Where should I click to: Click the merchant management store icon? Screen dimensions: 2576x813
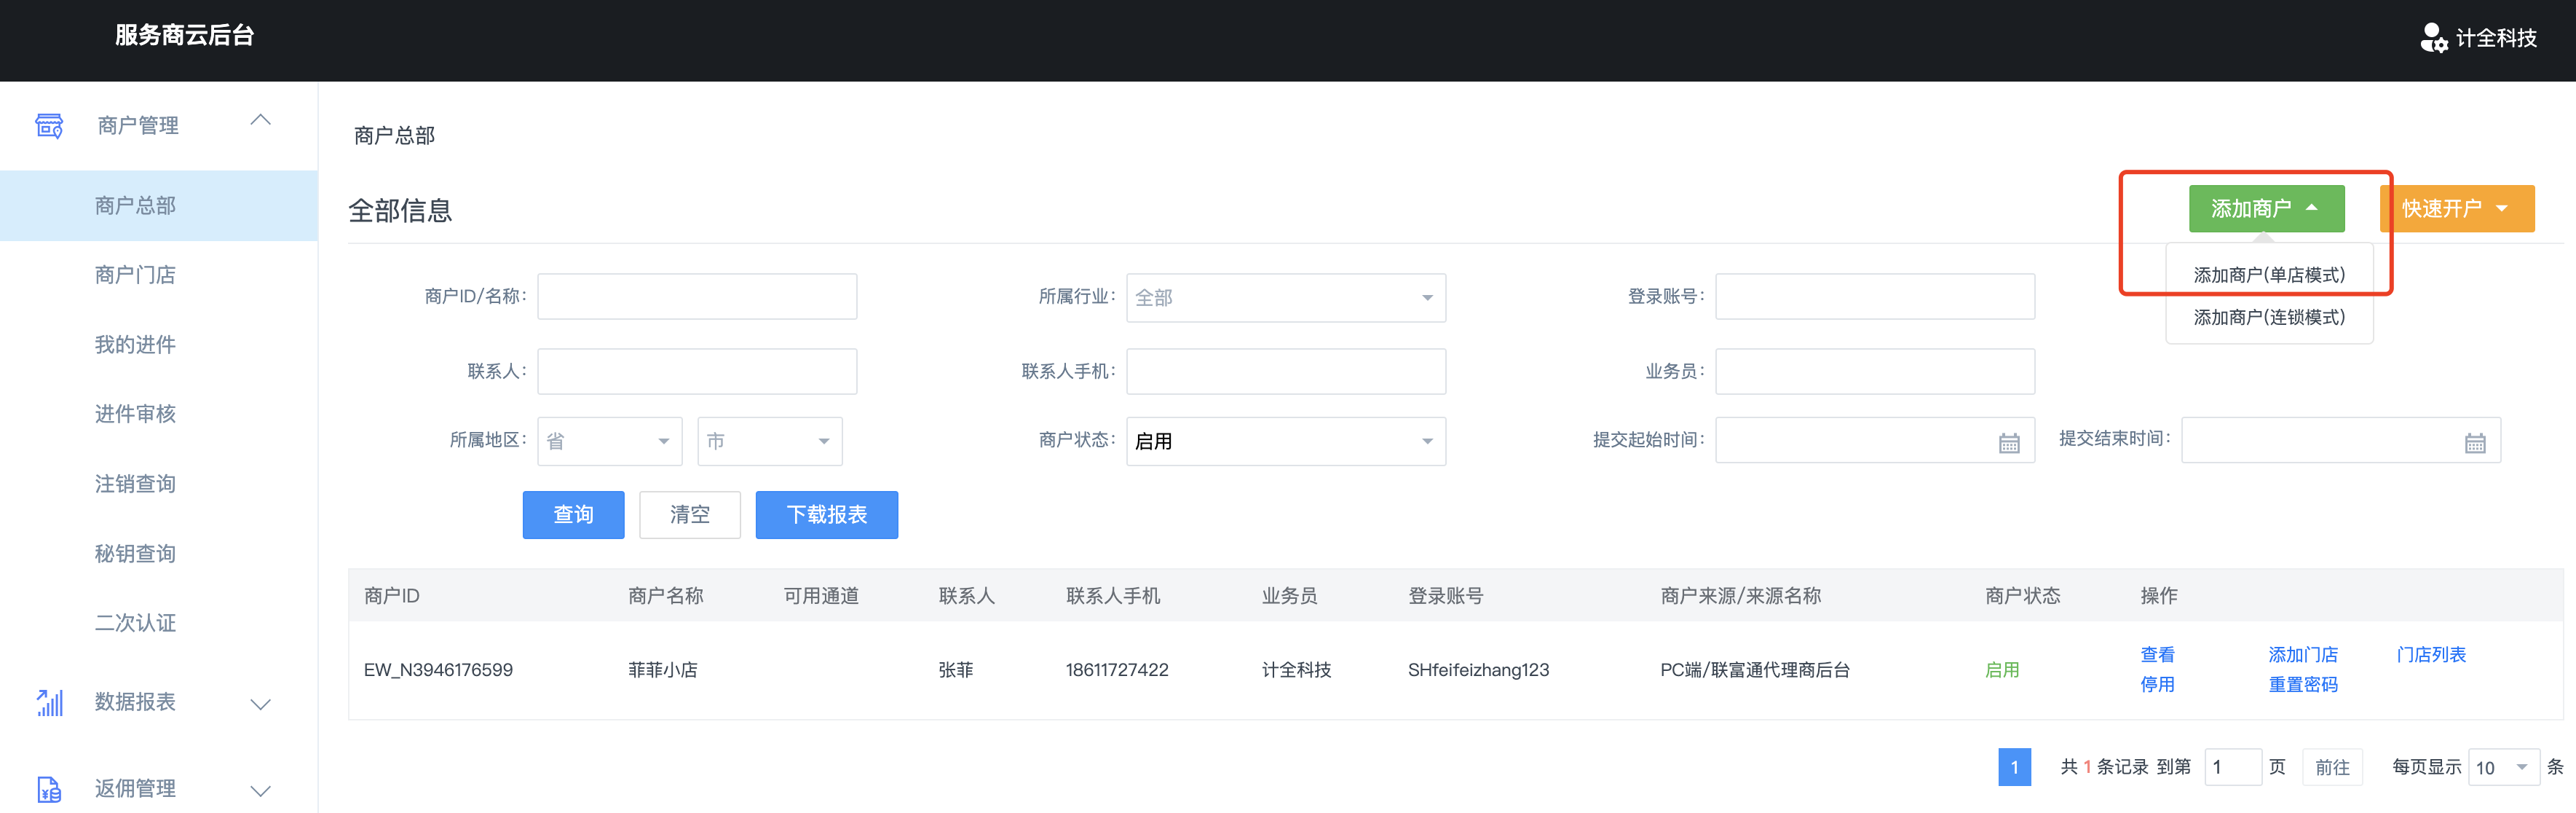click(49, 125)
